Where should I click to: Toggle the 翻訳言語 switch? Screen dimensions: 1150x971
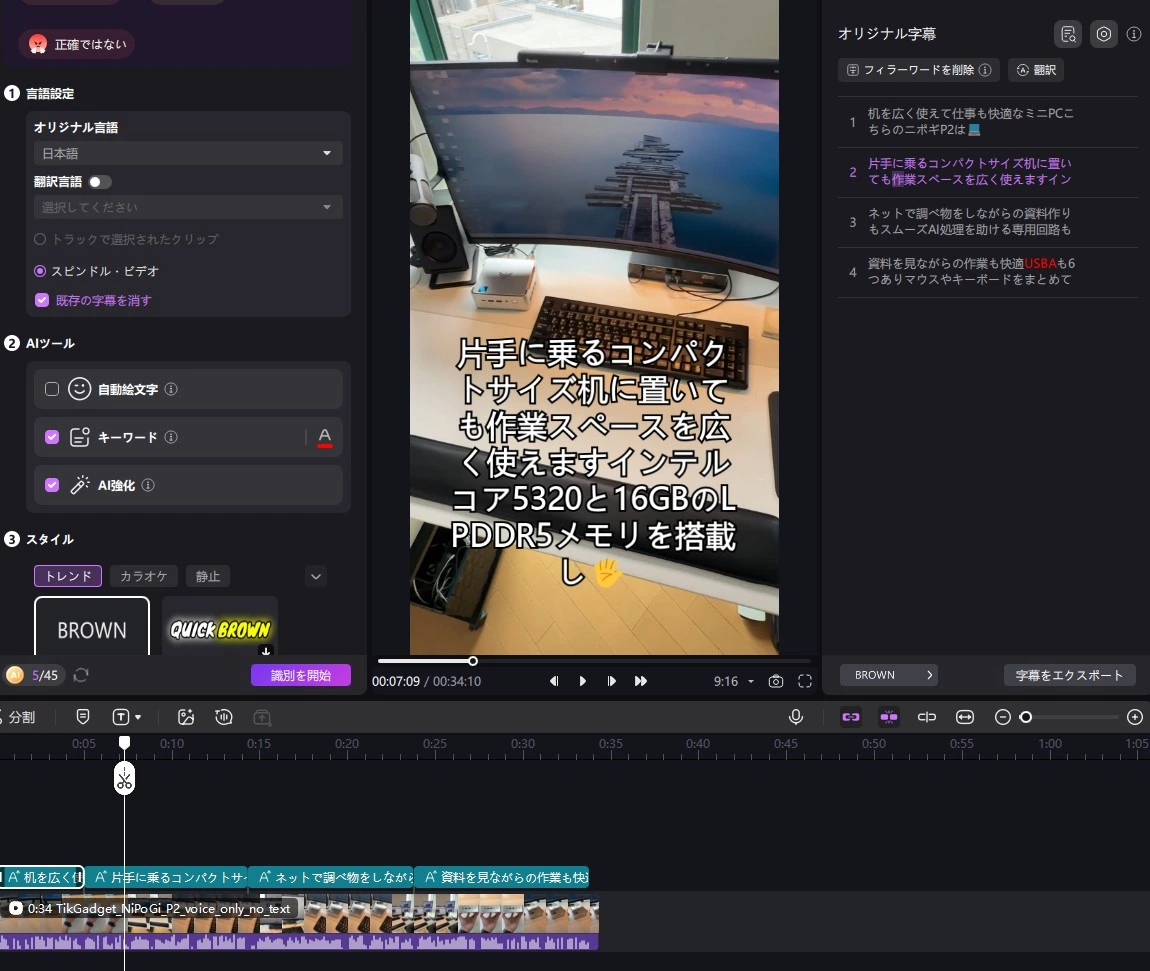[100, 182]
